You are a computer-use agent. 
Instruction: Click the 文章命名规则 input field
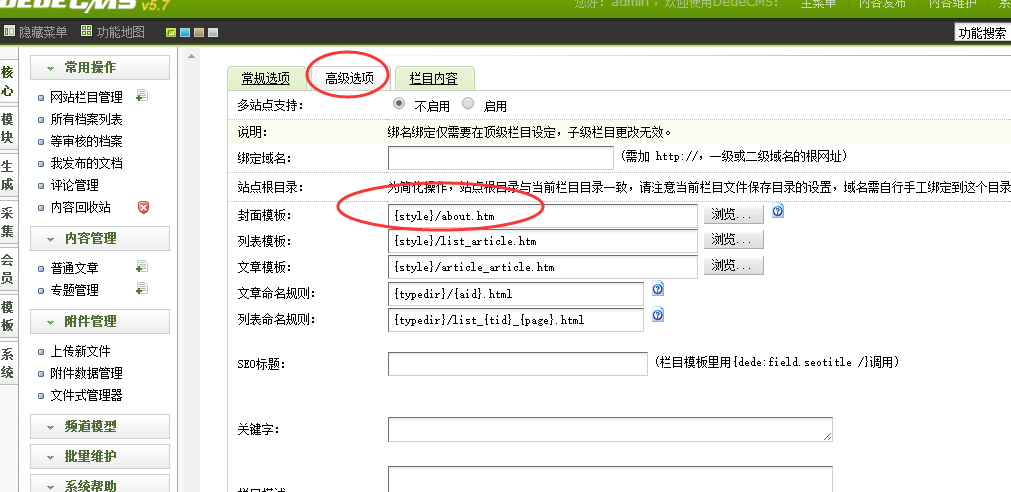[516, 294]
